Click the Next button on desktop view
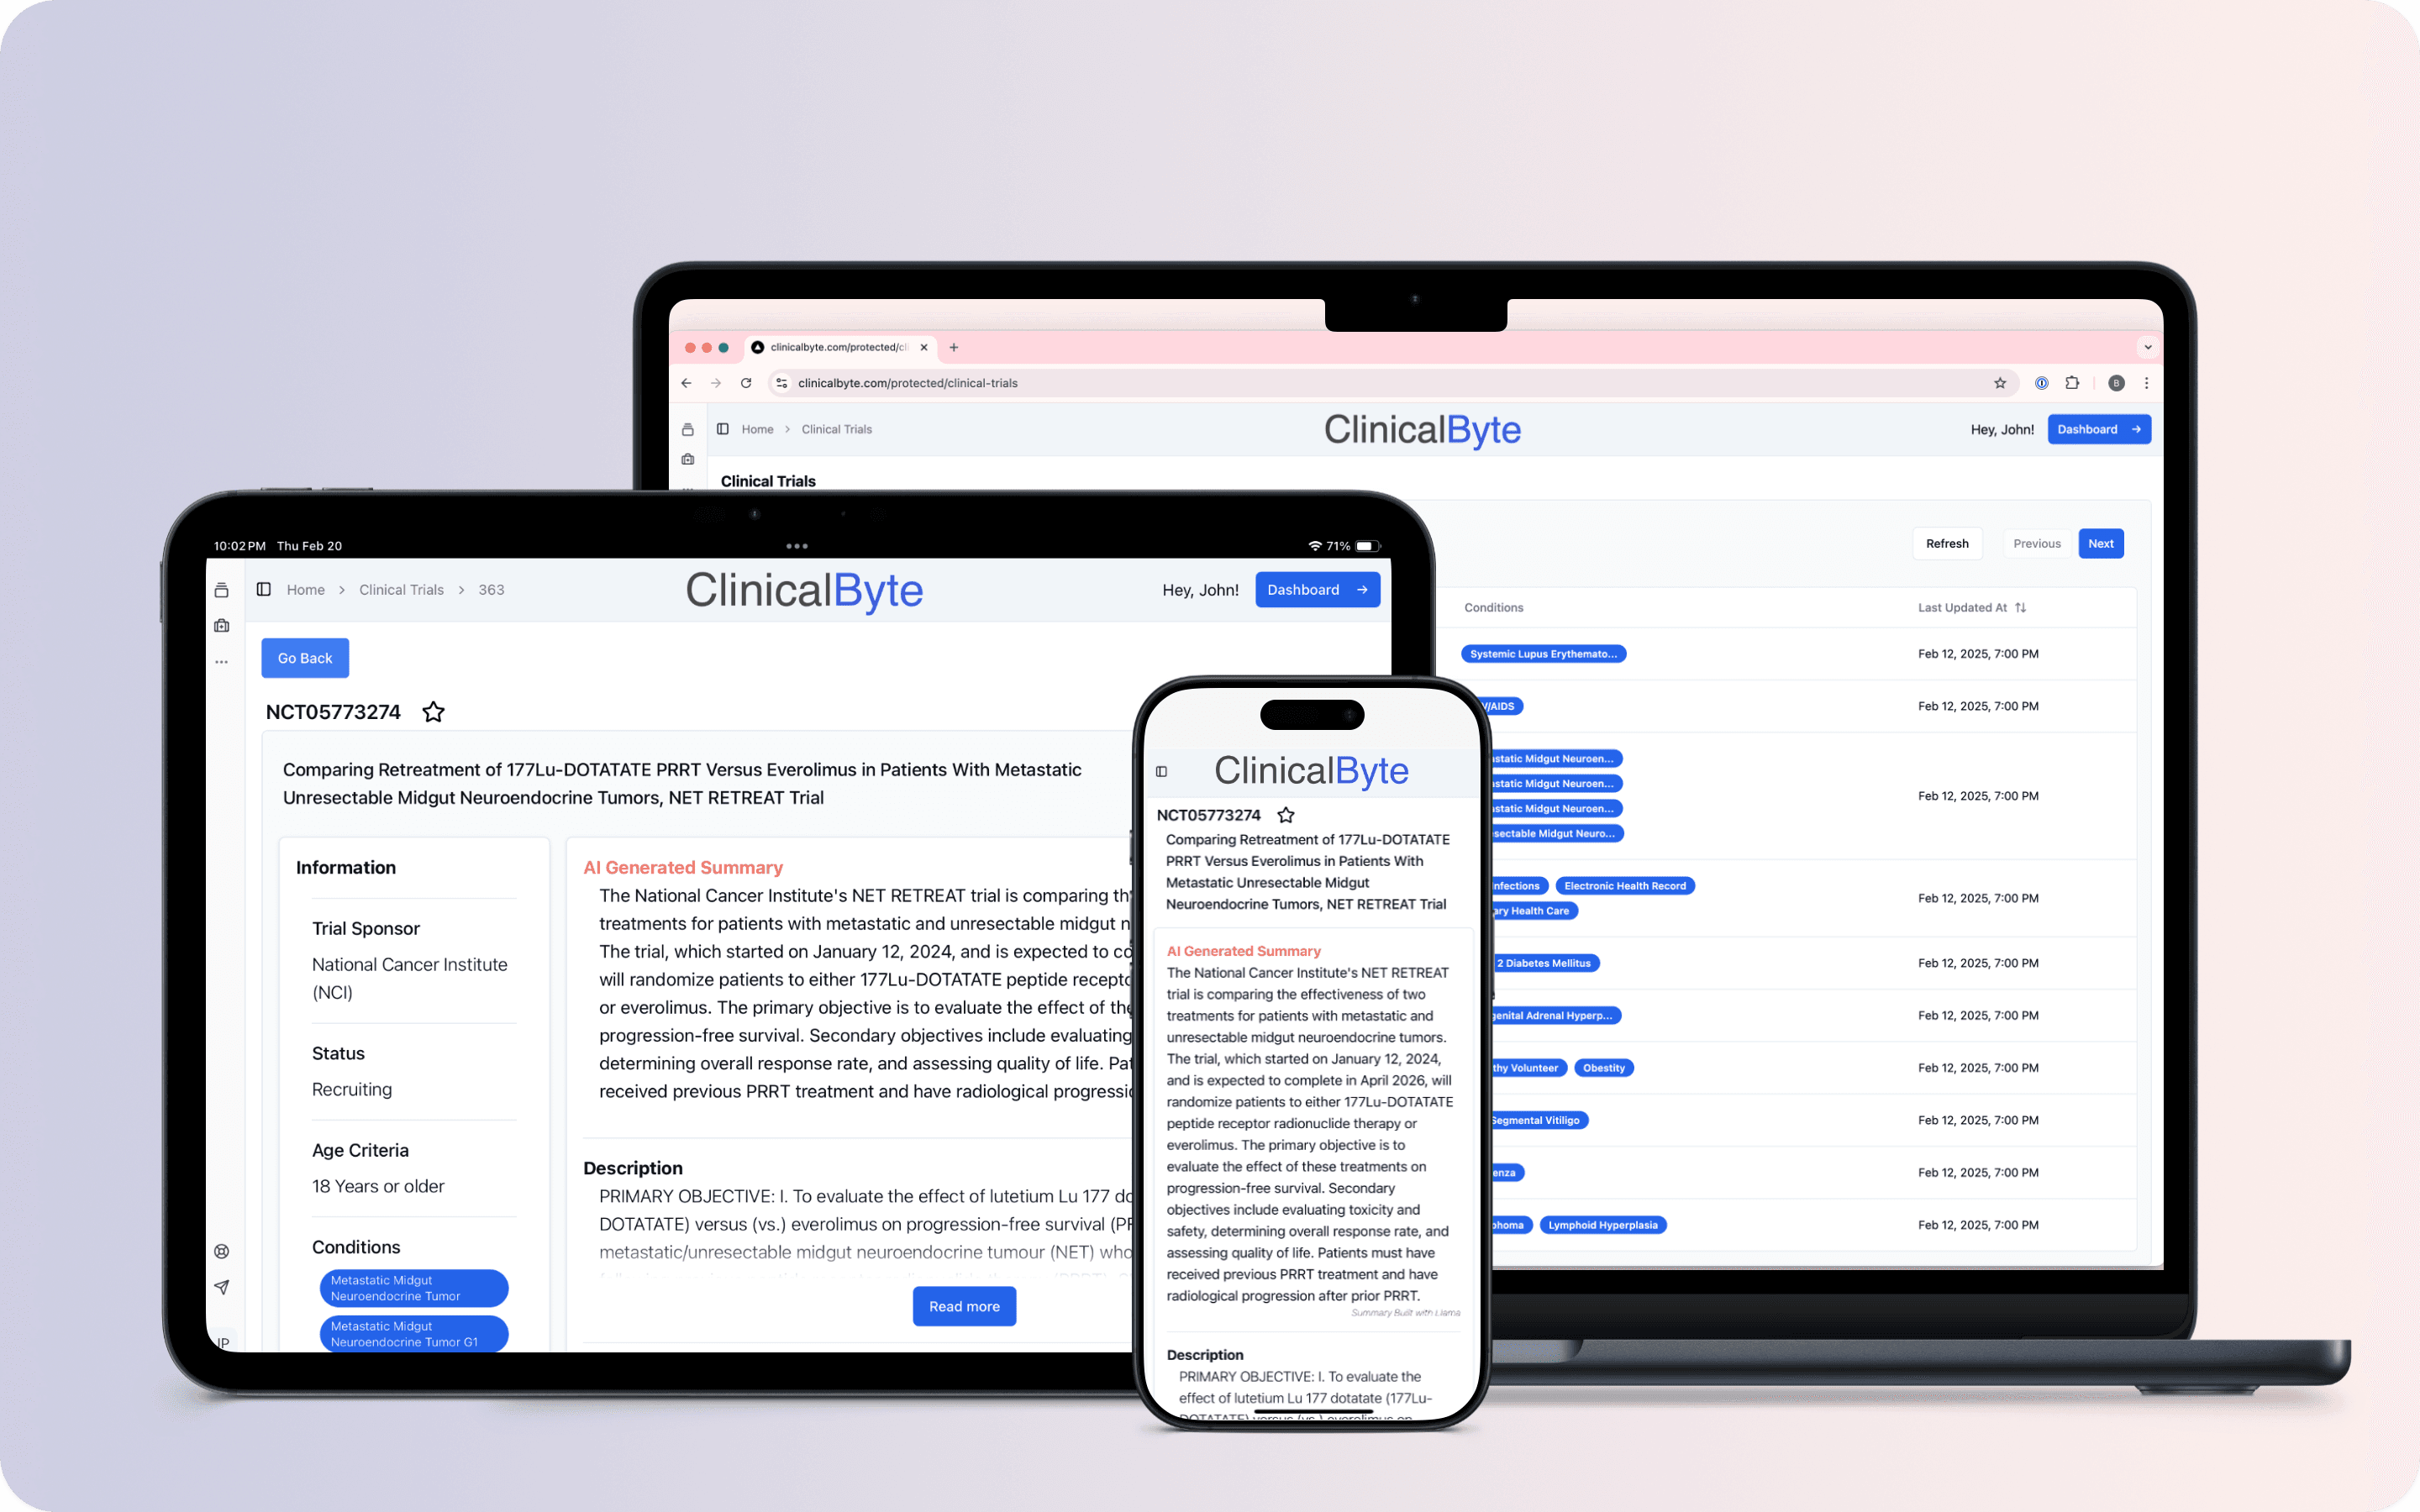This screenshot has height=1512, width=2420. coord(2103,543)
